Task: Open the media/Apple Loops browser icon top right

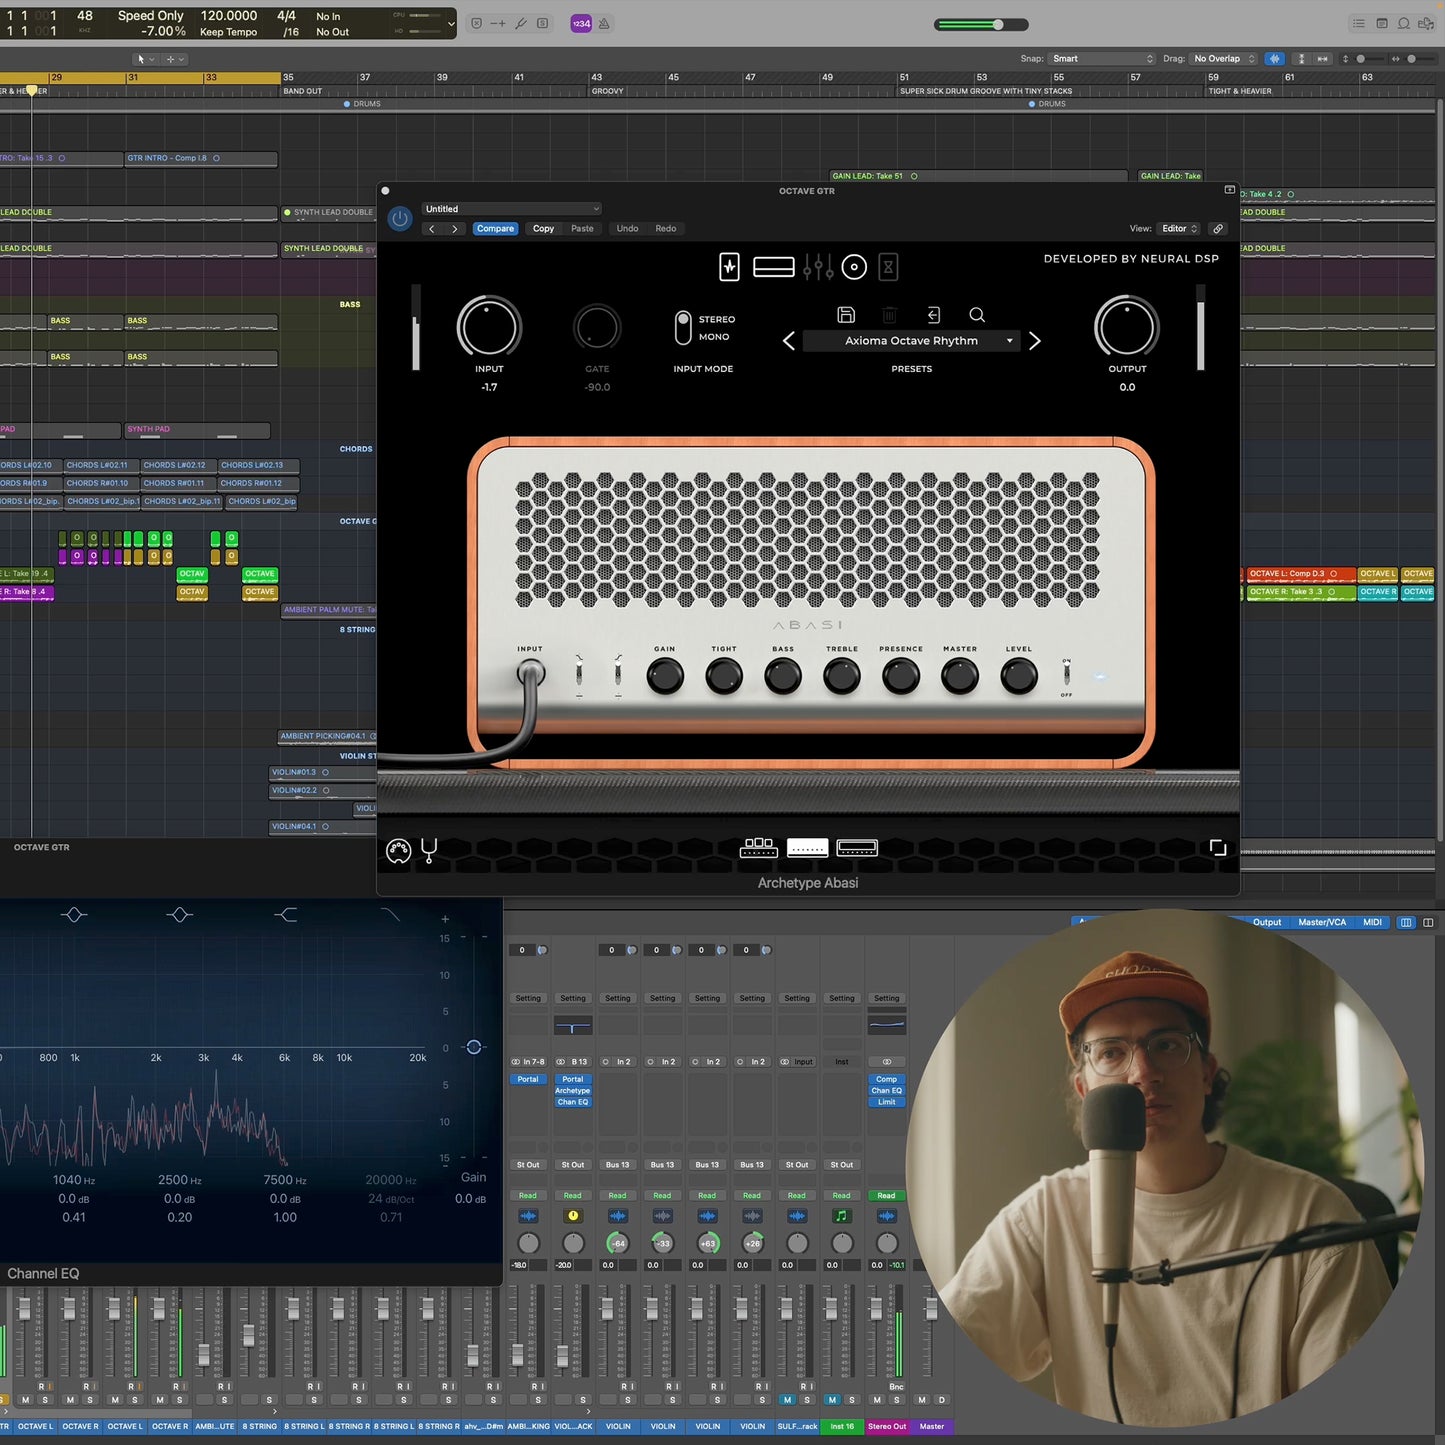Action: 1425,23
